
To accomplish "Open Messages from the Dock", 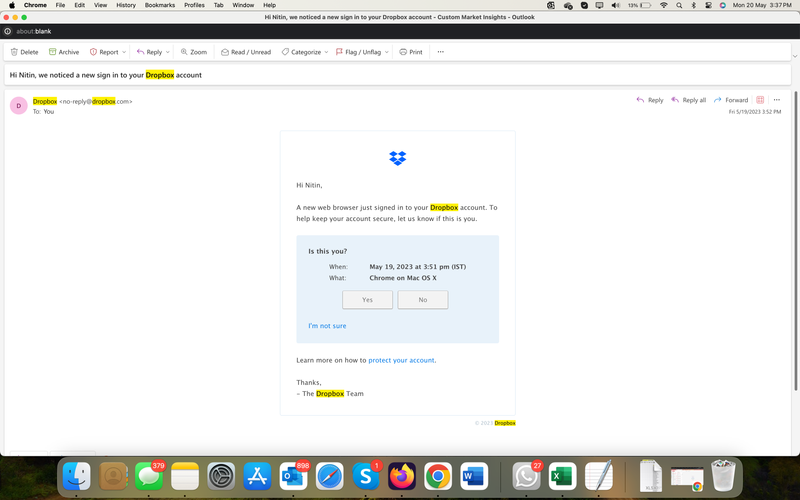I will tap(149, 476).
